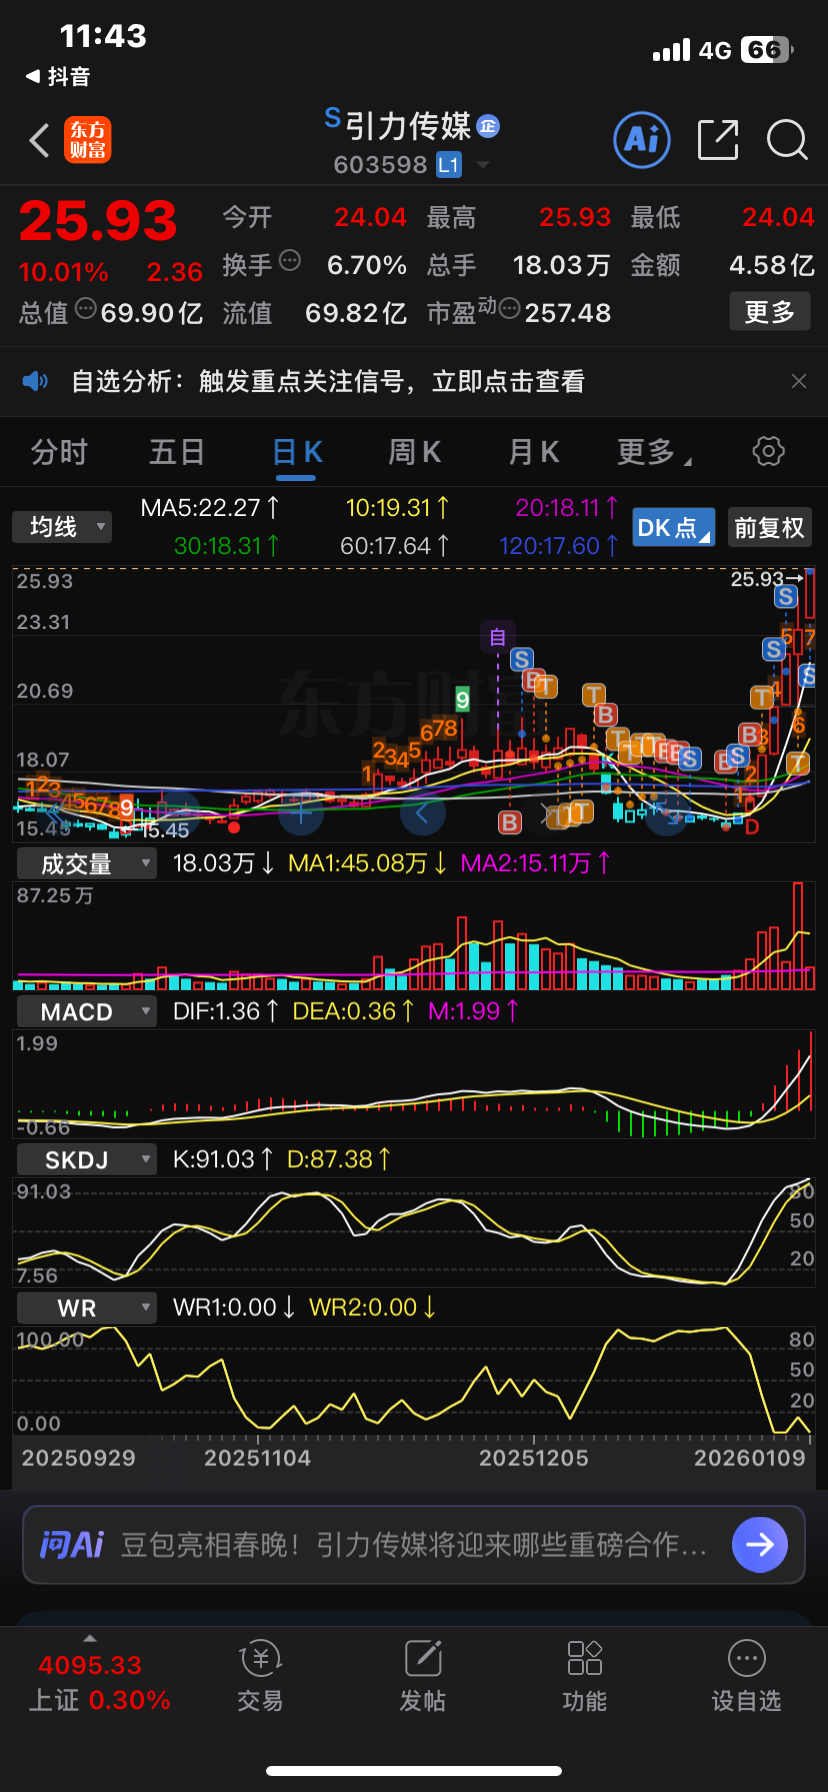
Task: Switch to 周K tab
Action: [415, 453]
